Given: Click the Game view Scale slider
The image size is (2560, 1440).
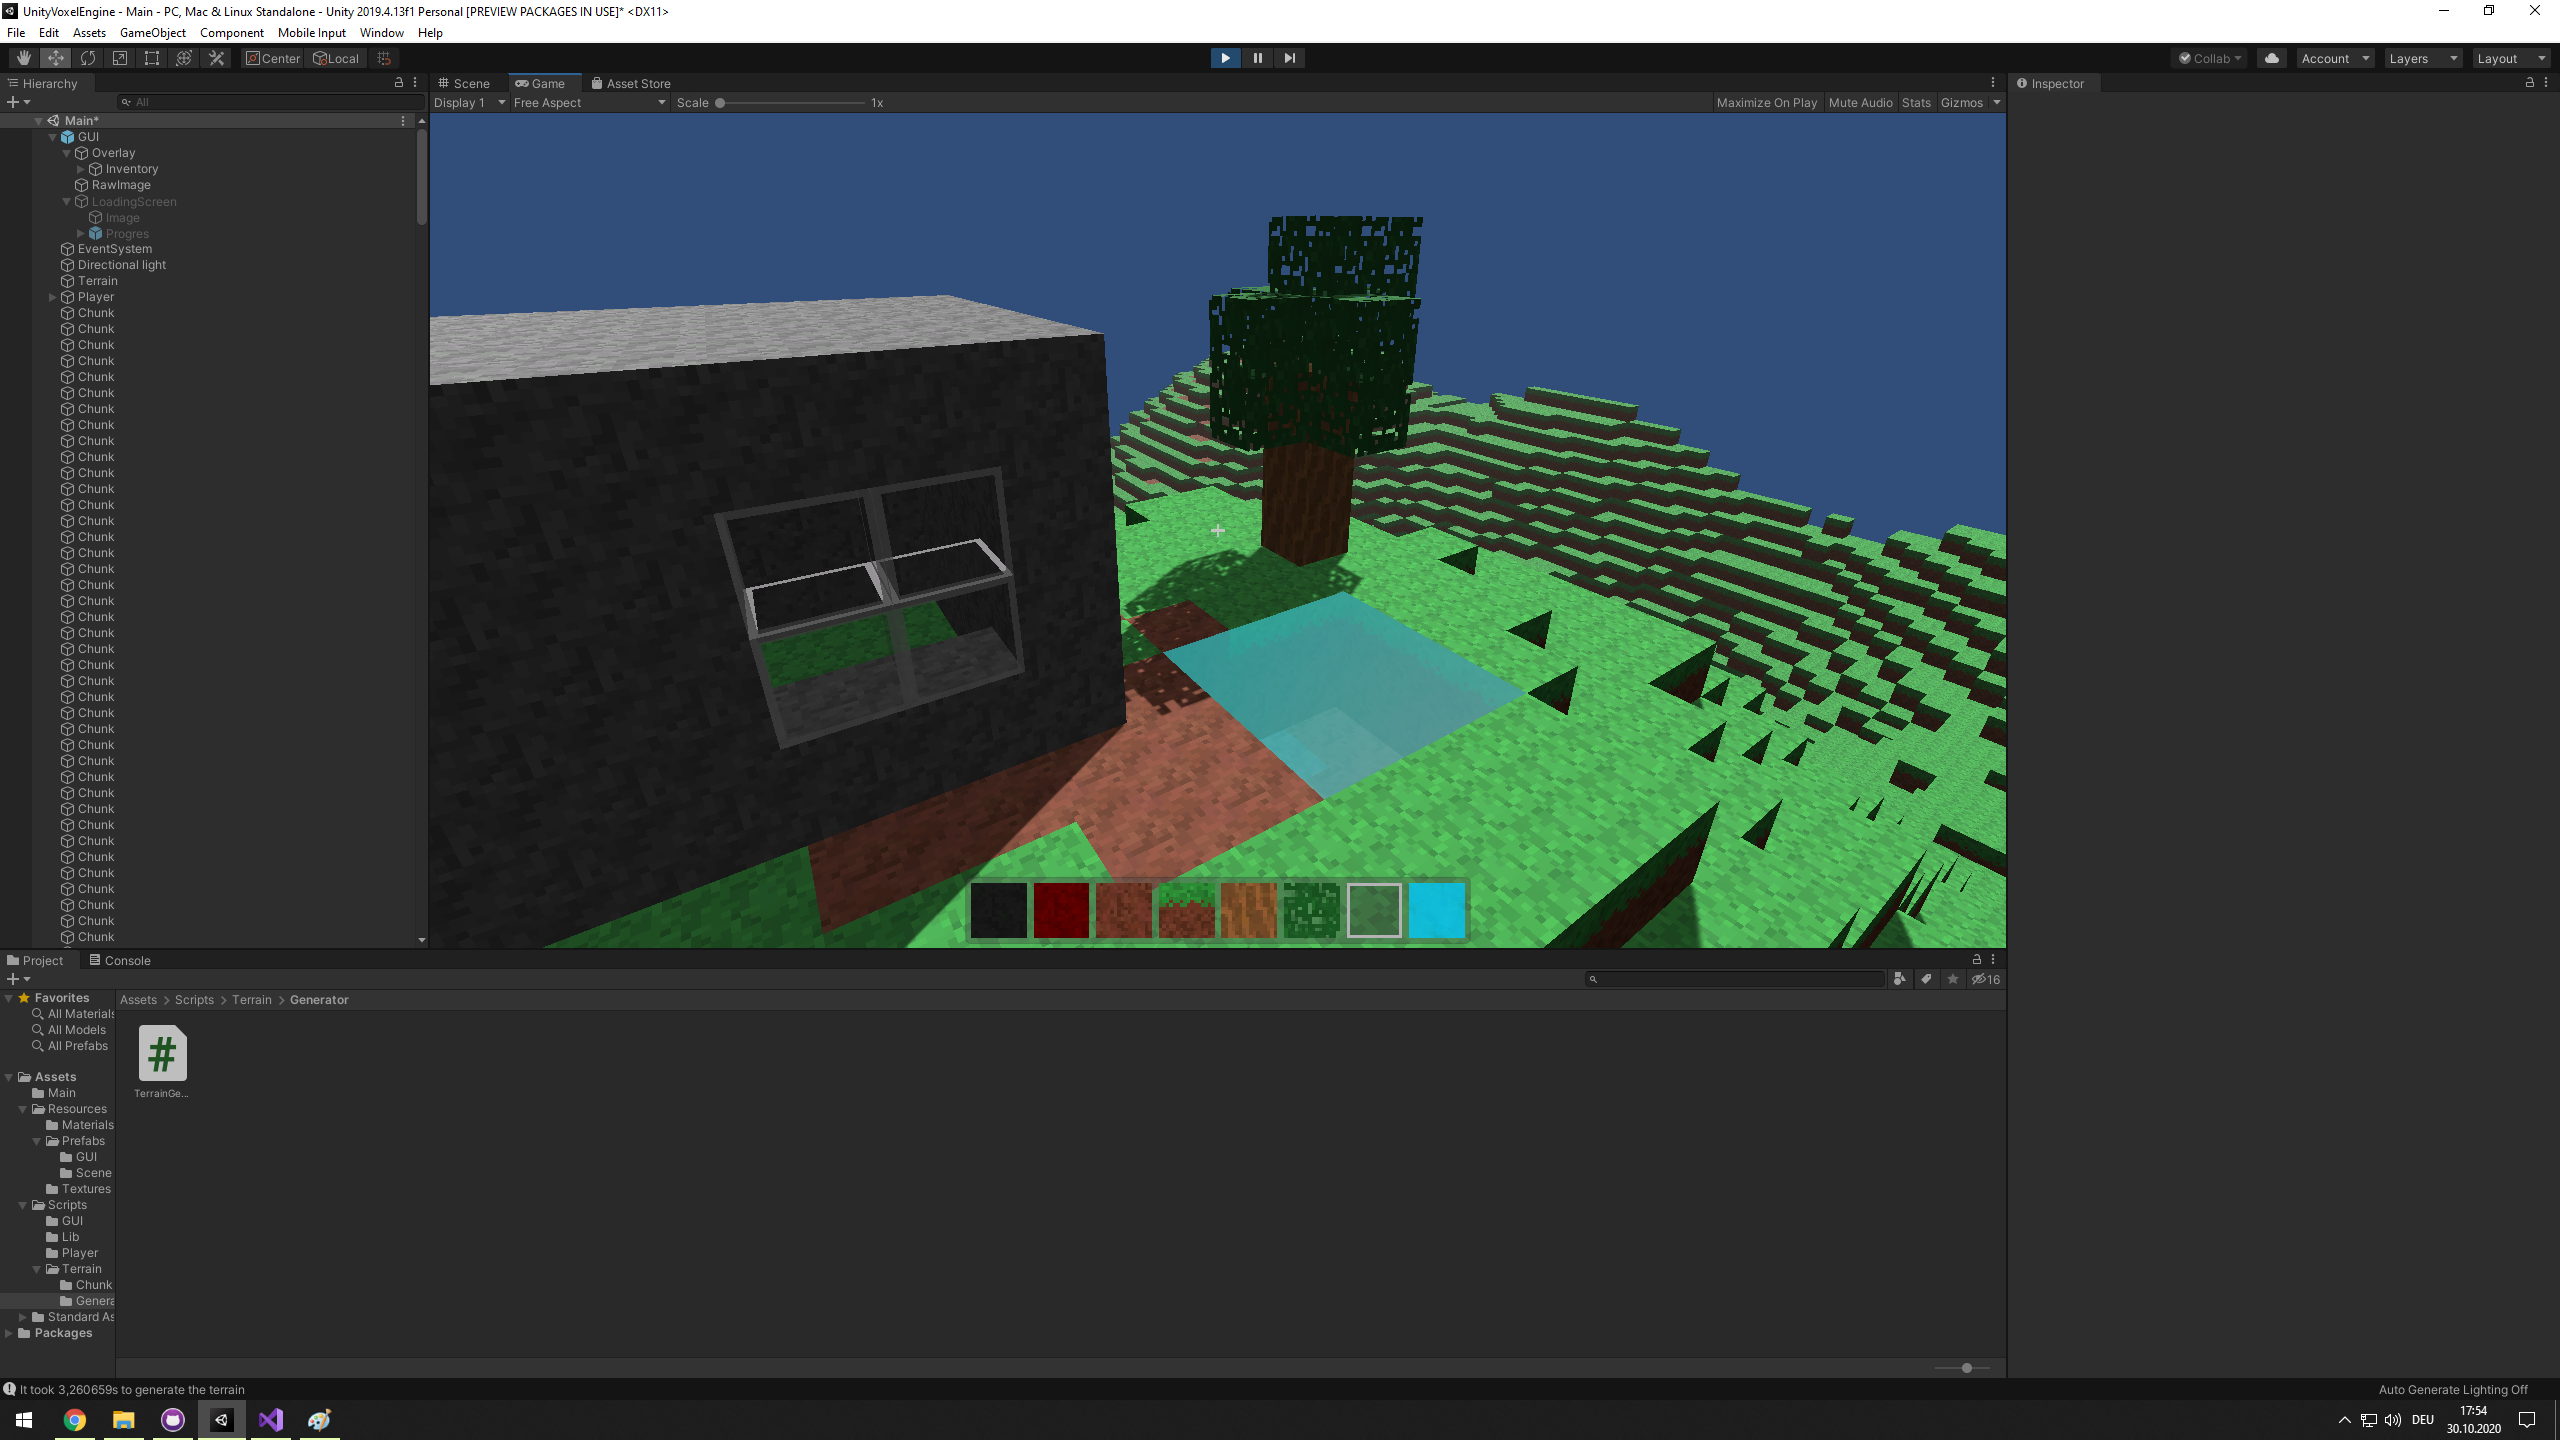Looking at the screenshot, I should click(x=790, y=103).
